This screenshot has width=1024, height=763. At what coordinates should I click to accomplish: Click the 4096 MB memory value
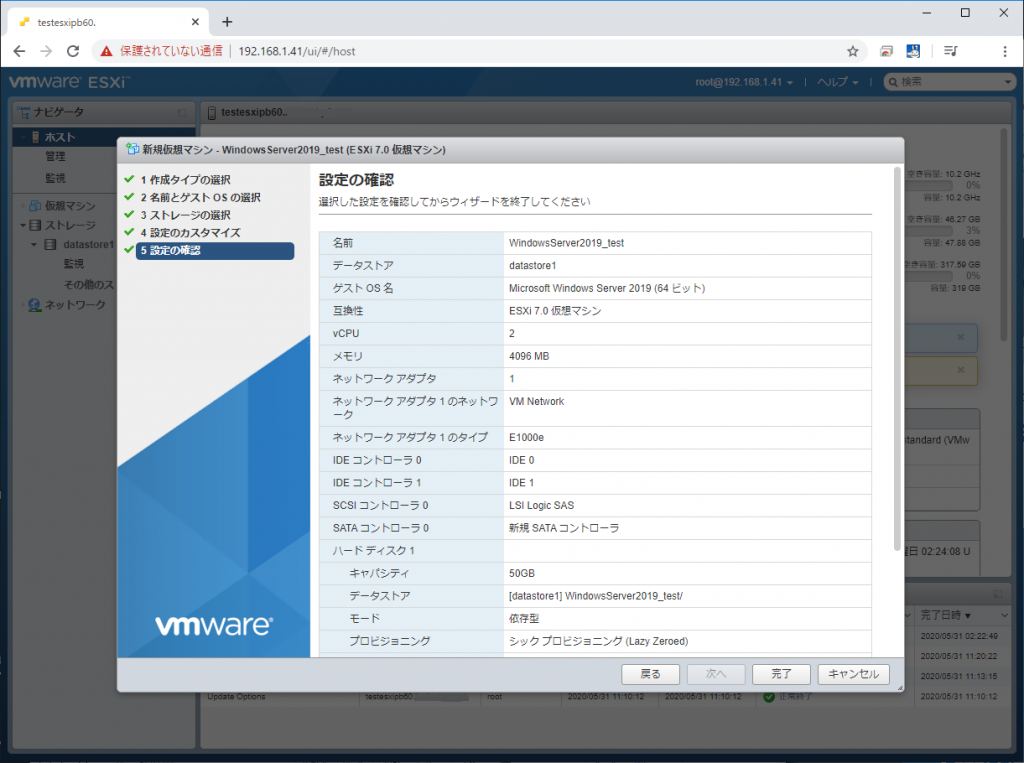(x=529, y=356)
